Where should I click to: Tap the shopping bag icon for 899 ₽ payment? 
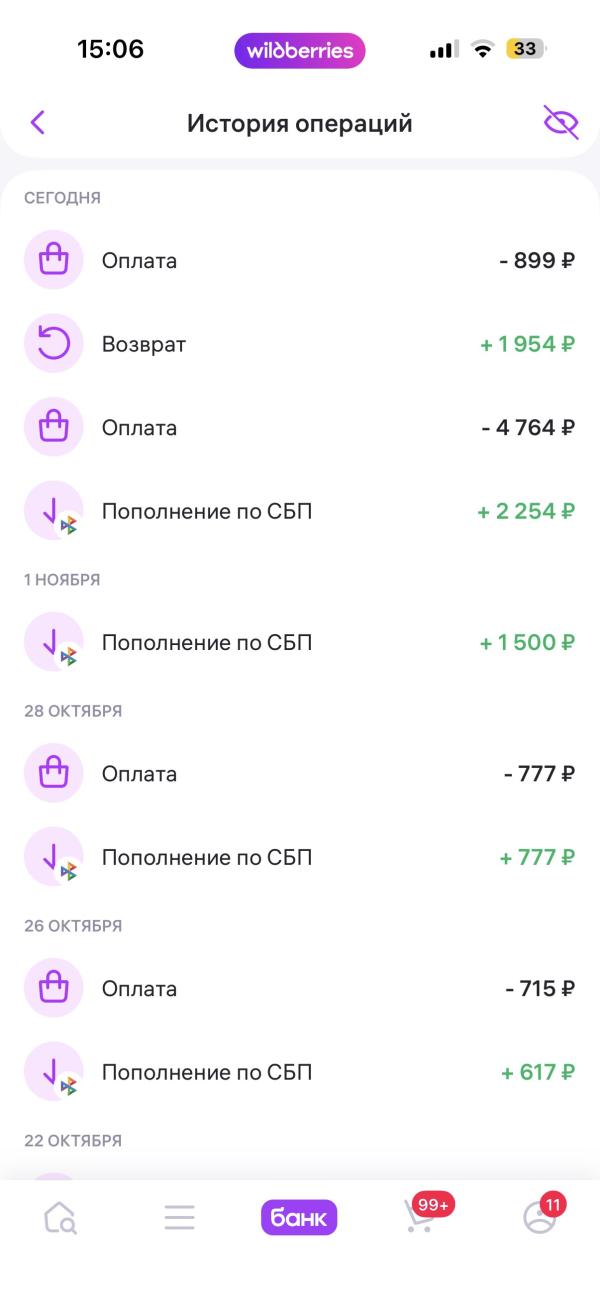pyautogui.click(x=54, y=261)
